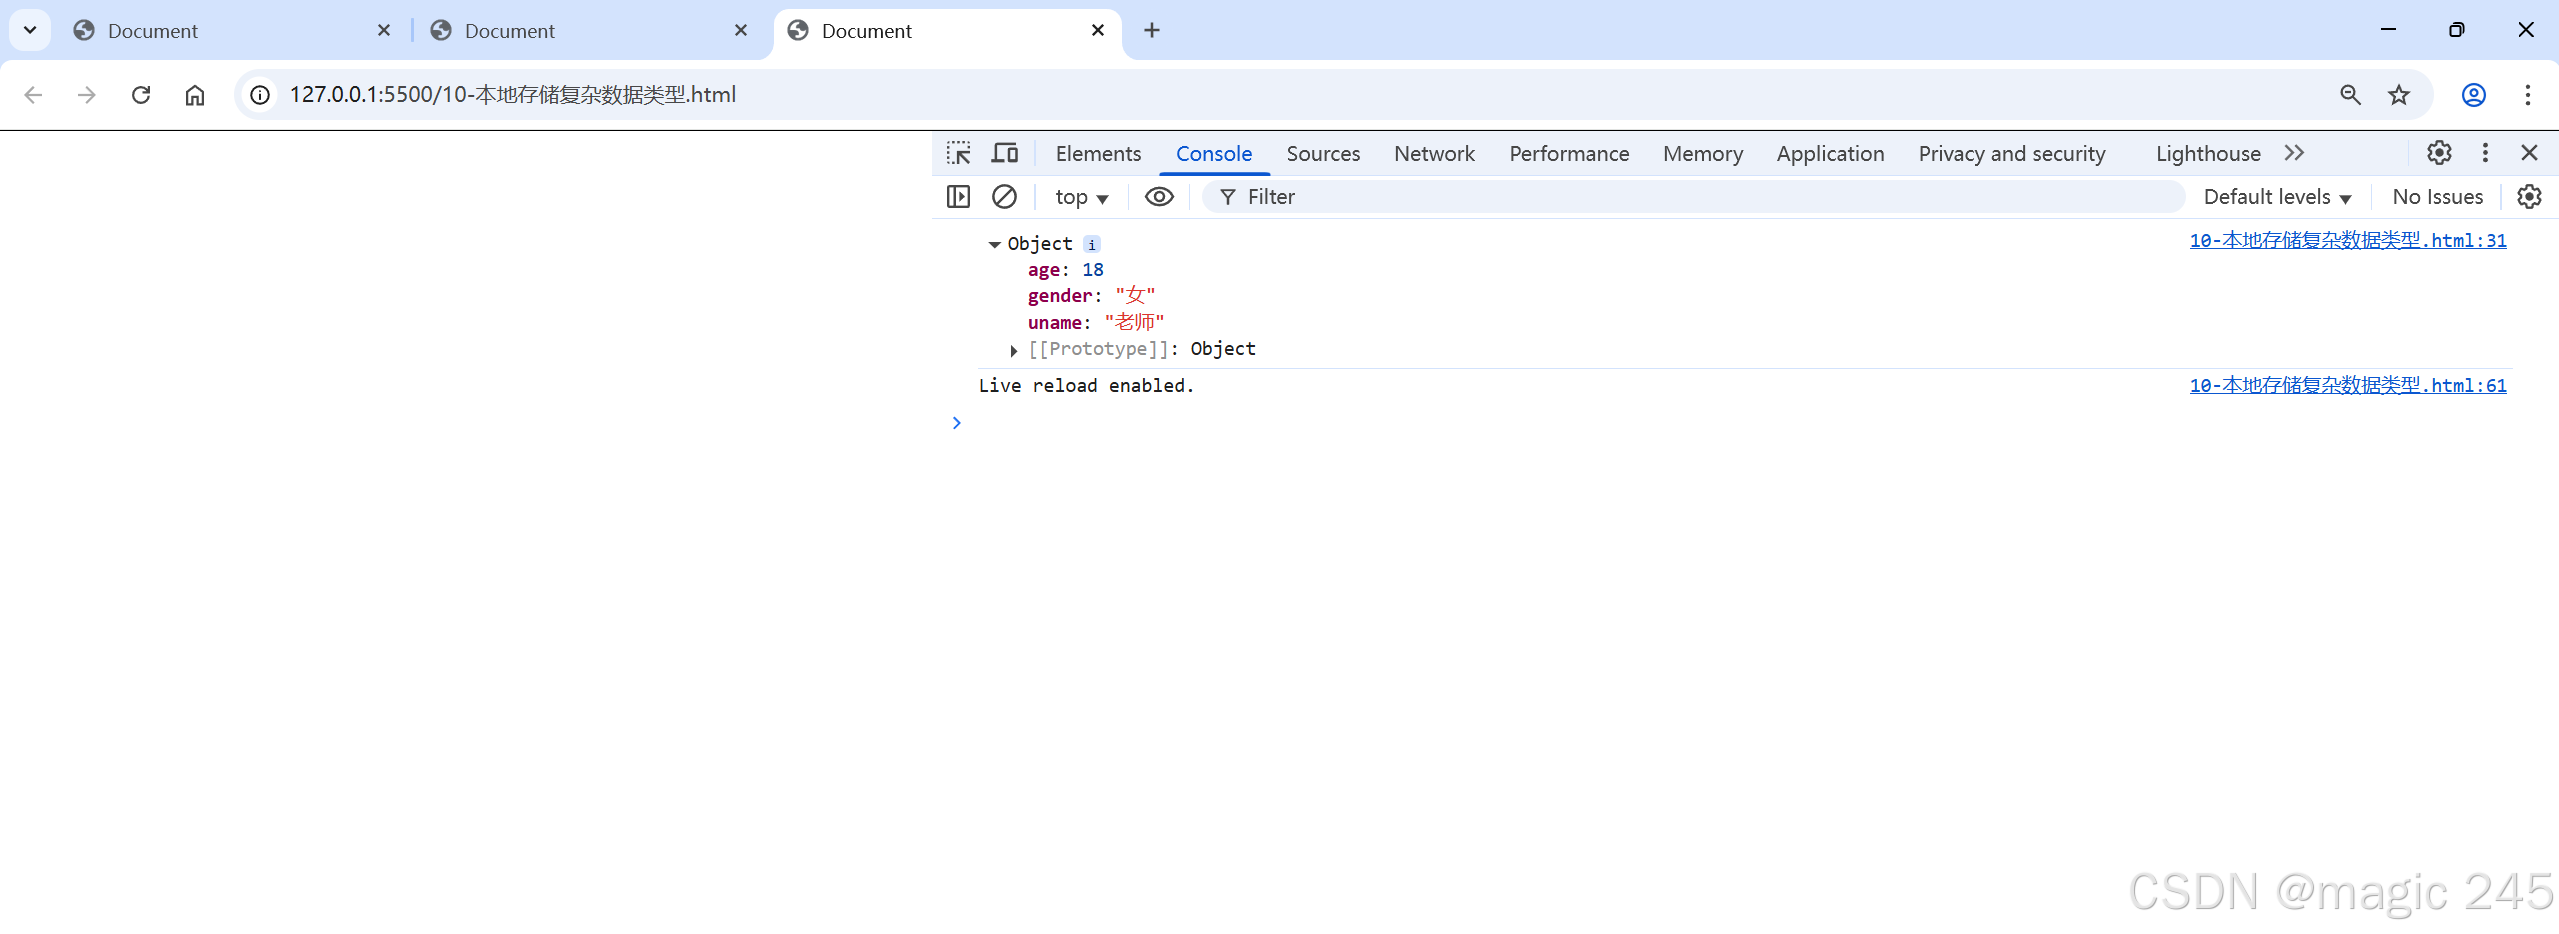This screenshot has width=2559, height=934.
Task: Open the tab search dropdown arrow
Action: 30,30
